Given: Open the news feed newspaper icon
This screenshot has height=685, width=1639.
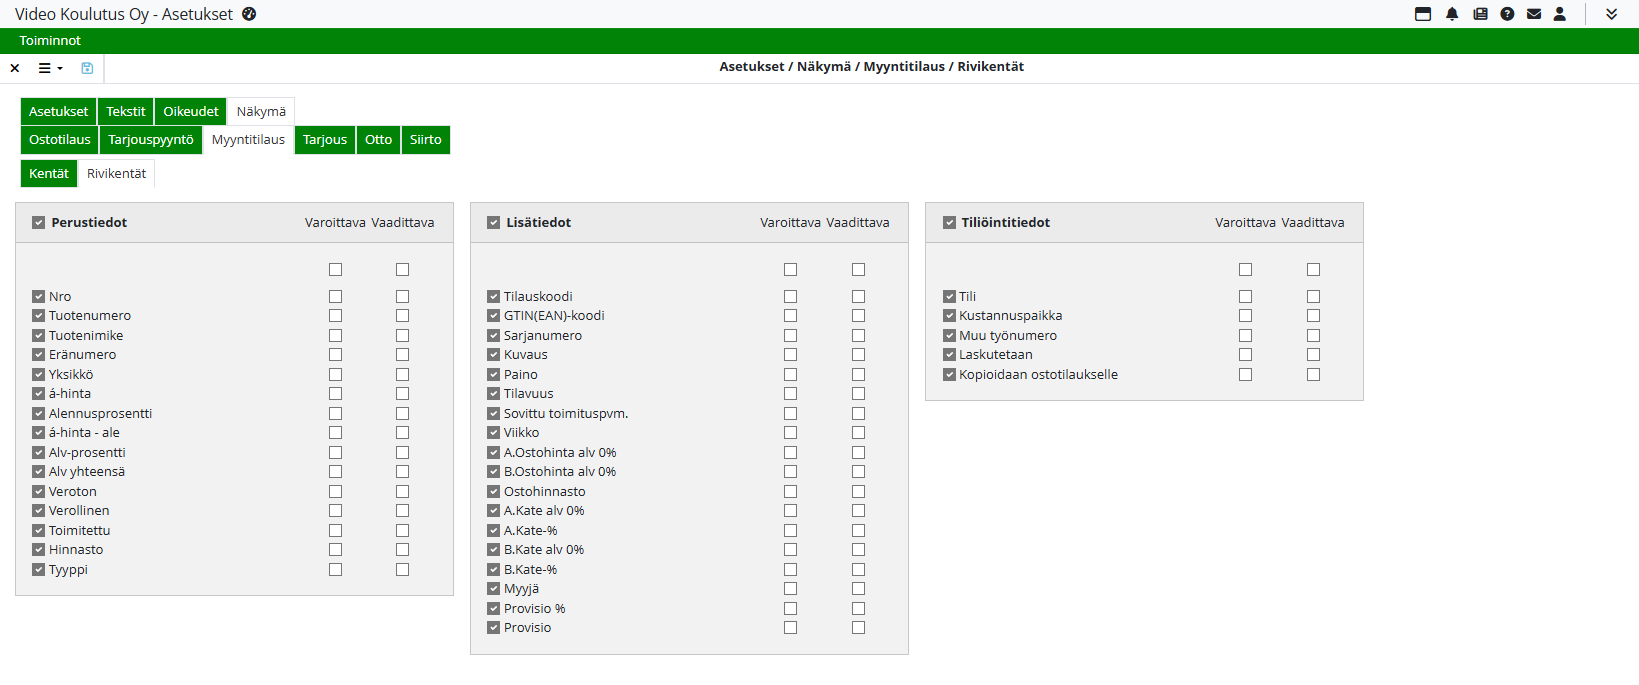Looking at the screenshot, I should pos(1480,14).
